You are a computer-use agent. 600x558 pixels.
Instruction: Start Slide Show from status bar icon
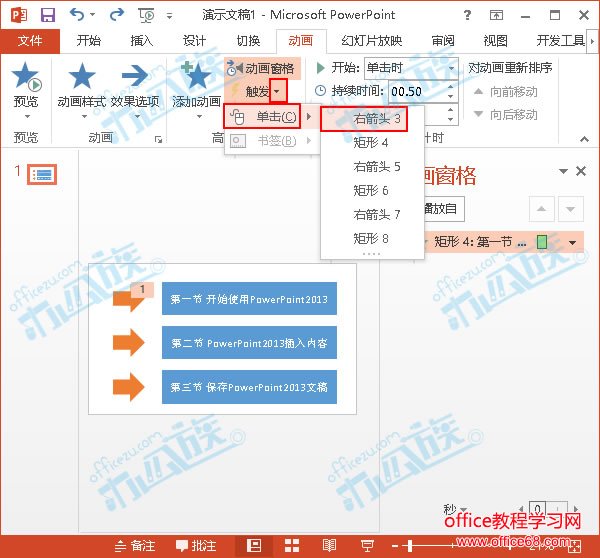tap(367, 546)
